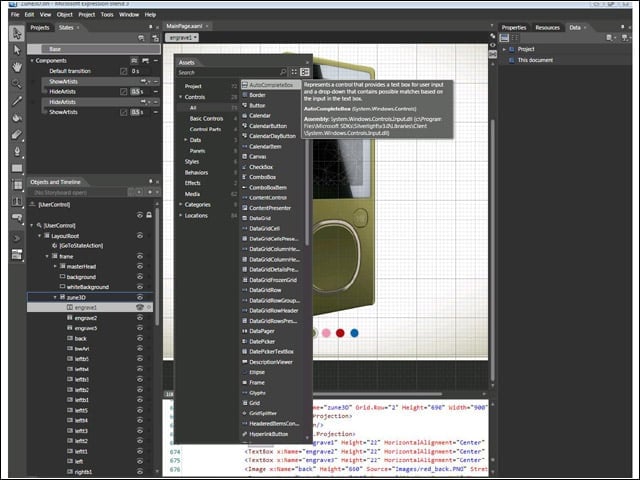Select the Paint Bucket tool
This screenshot has width=640, height=480.
tap(17, 118)
